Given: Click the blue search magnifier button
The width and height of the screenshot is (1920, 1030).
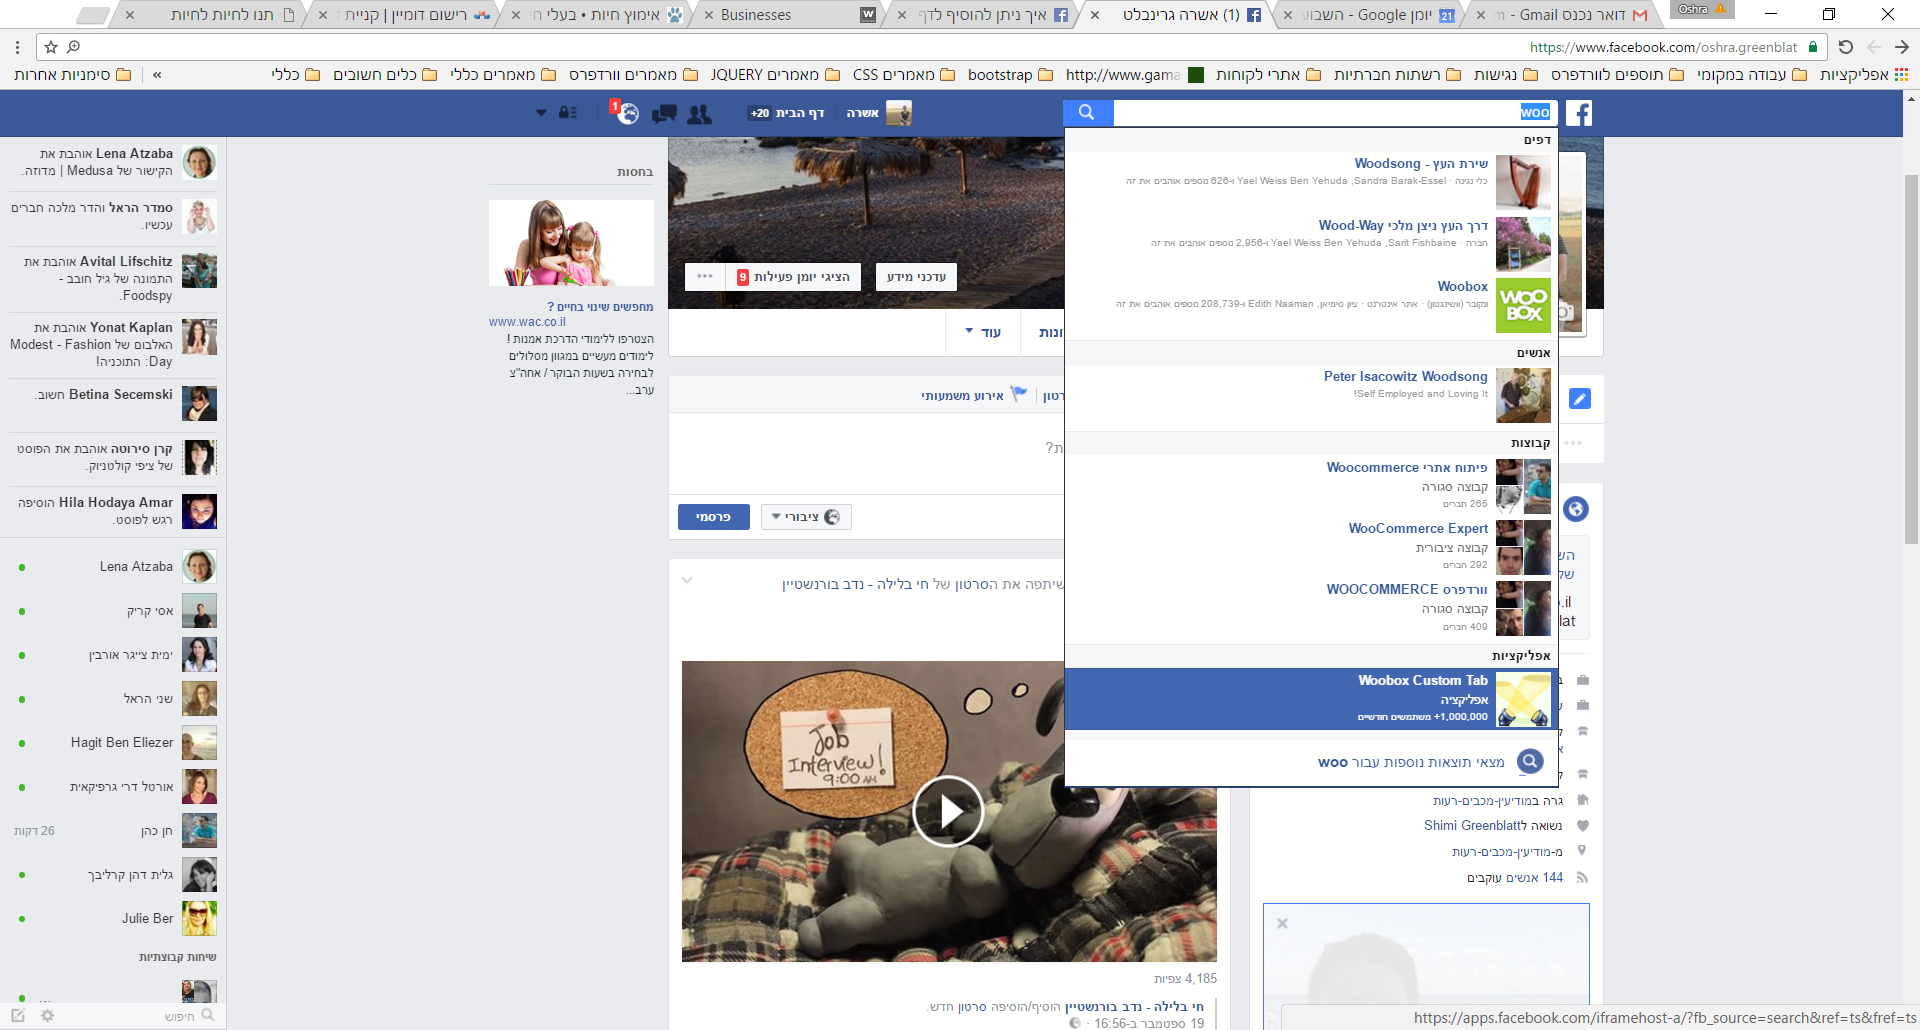Looking at the screenshot, I should 1087,113.
